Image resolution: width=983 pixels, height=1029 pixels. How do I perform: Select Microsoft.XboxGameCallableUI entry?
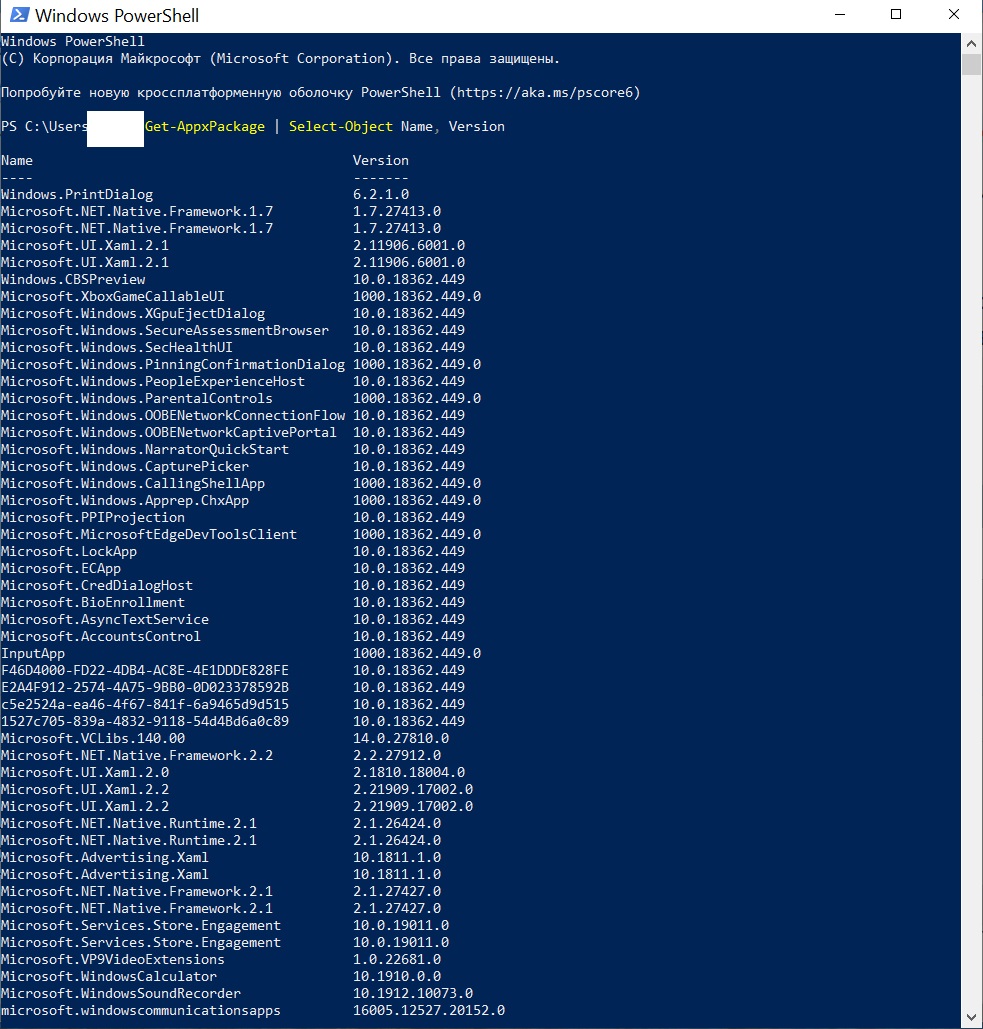(113, 297)
